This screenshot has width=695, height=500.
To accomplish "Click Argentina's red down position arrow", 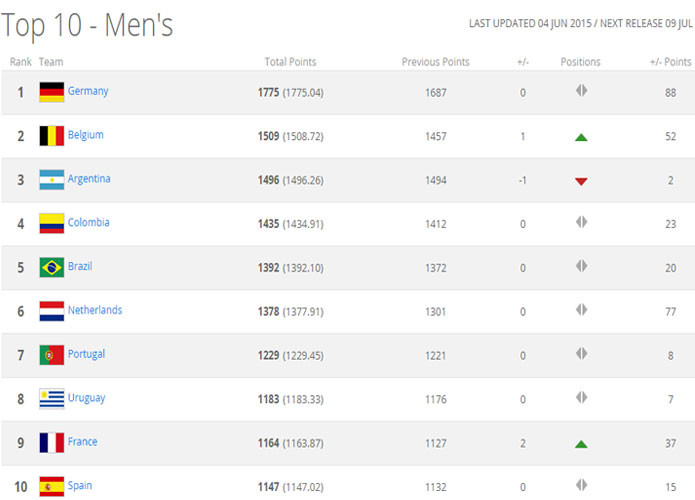I will pos(581,181).
